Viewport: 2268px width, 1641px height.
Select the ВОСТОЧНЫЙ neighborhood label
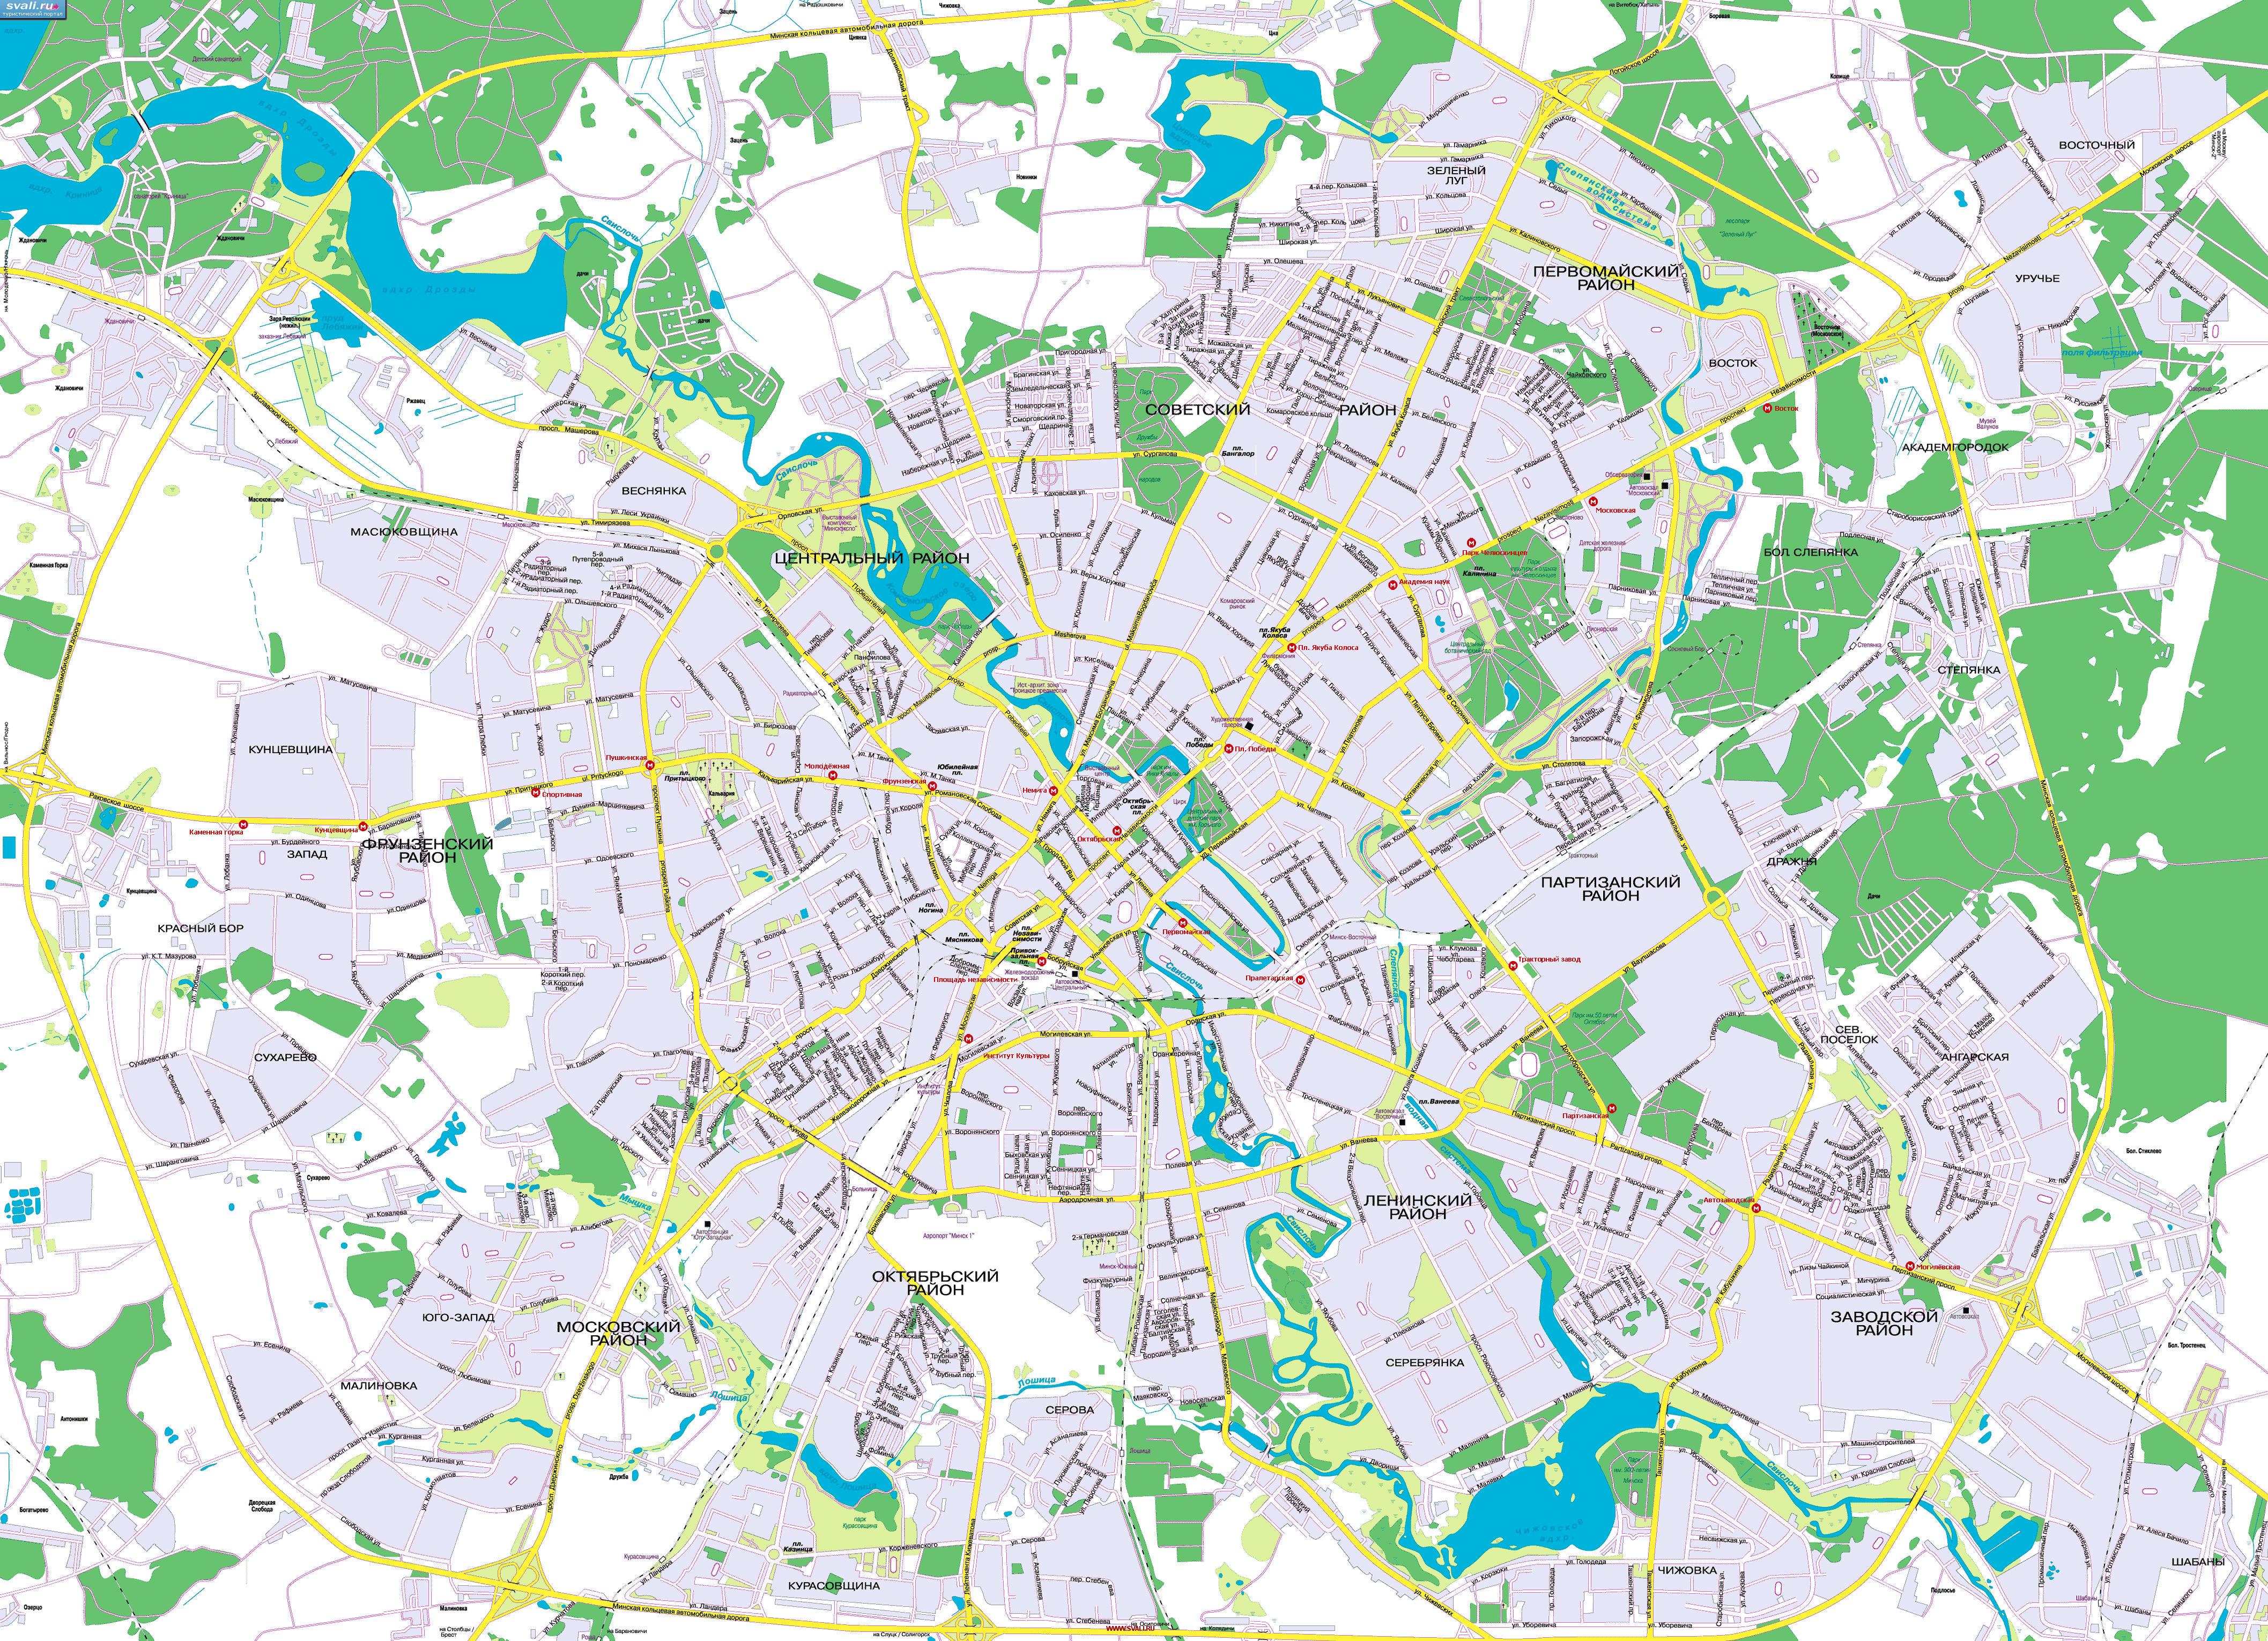click(x=2097, y=145)
